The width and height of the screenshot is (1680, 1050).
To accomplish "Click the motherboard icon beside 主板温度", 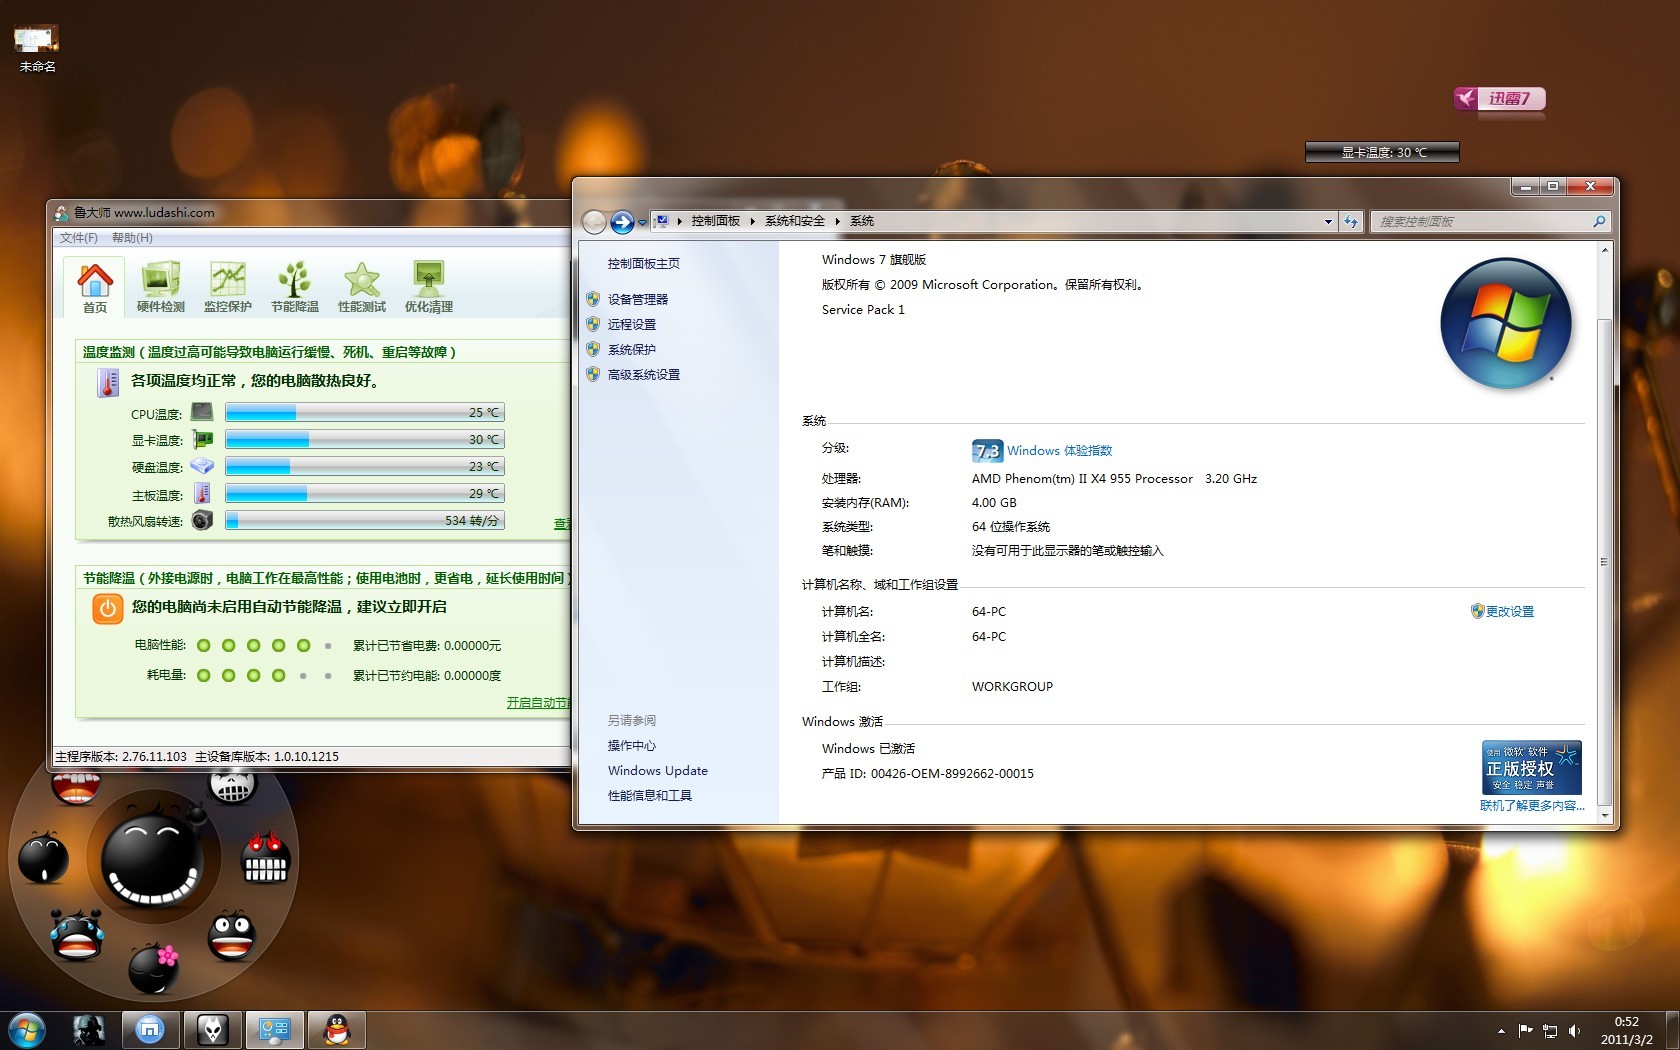I will (x=202, y=493).
